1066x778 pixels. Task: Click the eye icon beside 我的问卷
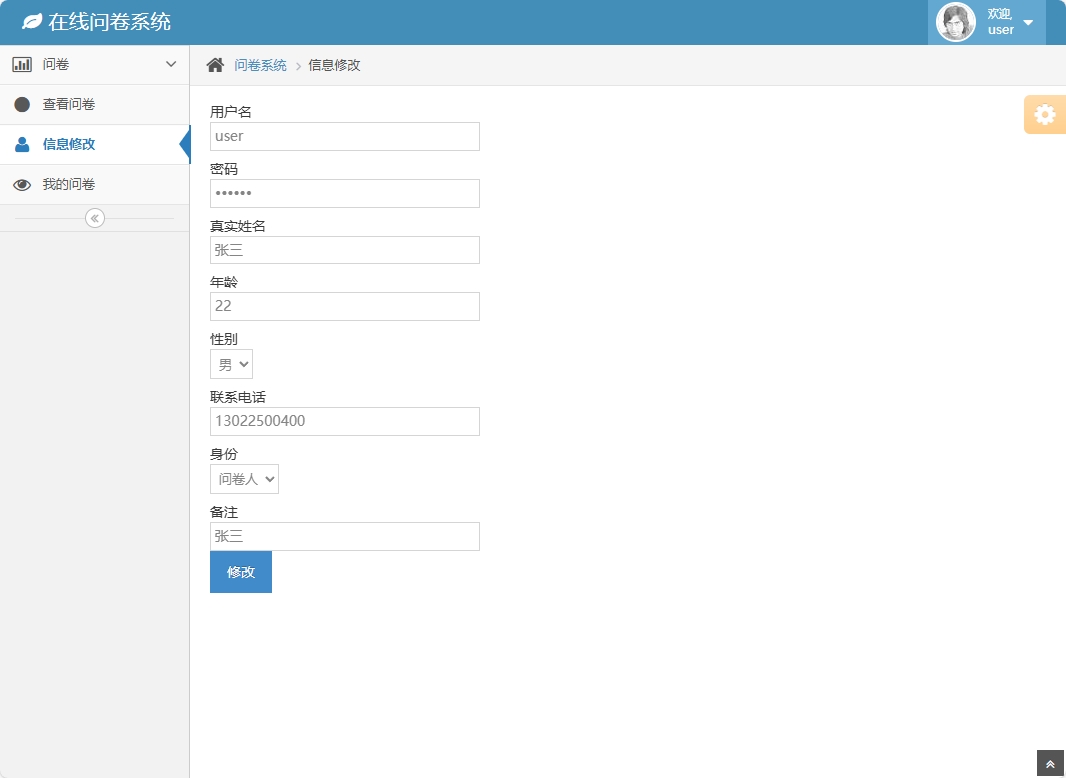pos(22,184)
